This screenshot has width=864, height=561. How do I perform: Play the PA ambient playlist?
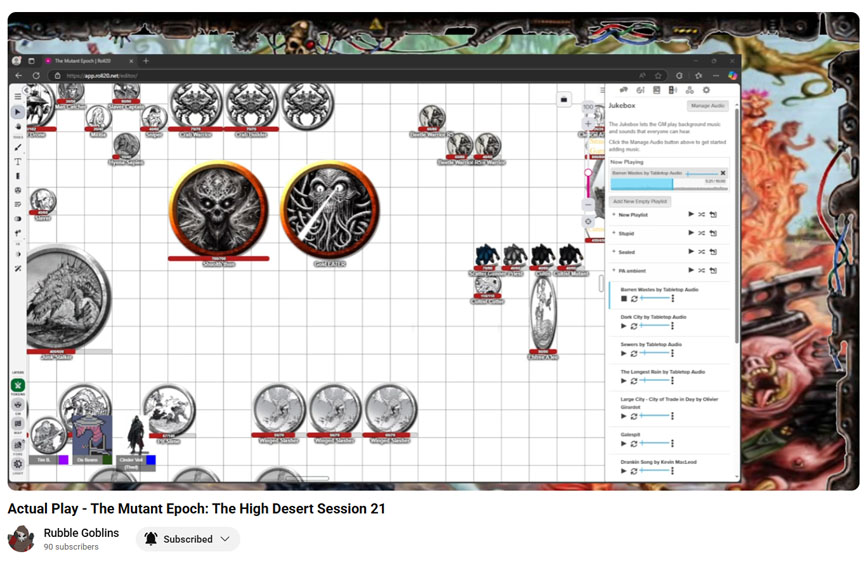coord(690,270)
